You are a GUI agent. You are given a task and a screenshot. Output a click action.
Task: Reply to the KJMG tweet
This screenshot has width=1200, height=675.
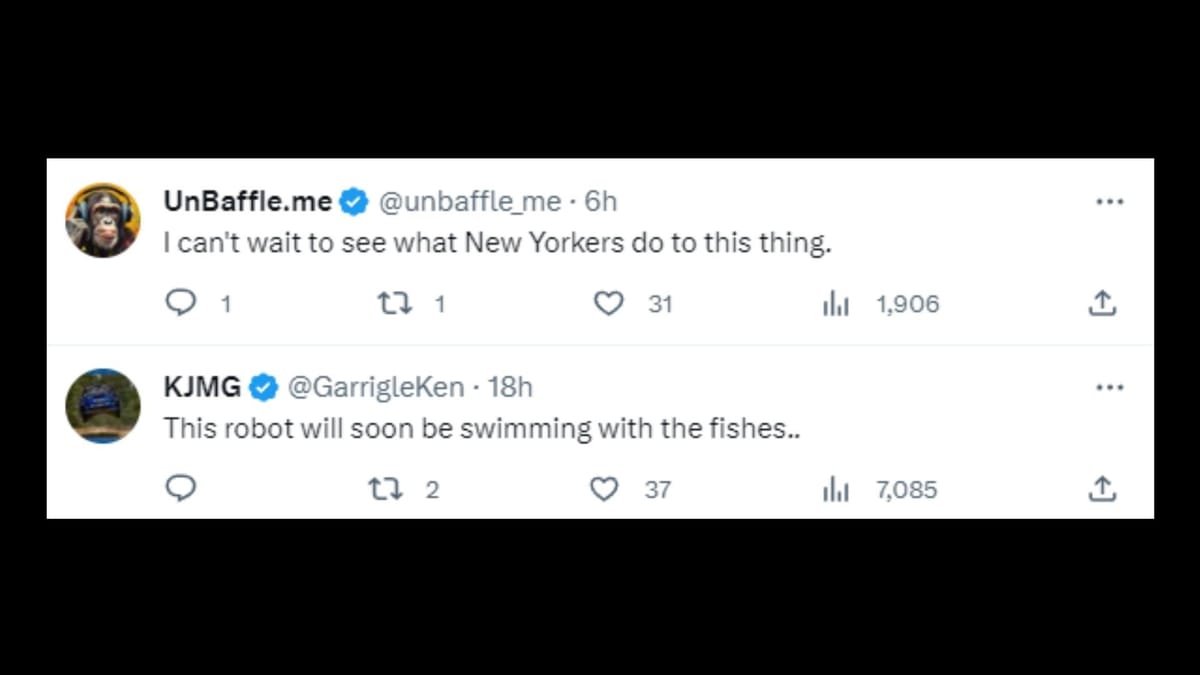tap(180, 488)
